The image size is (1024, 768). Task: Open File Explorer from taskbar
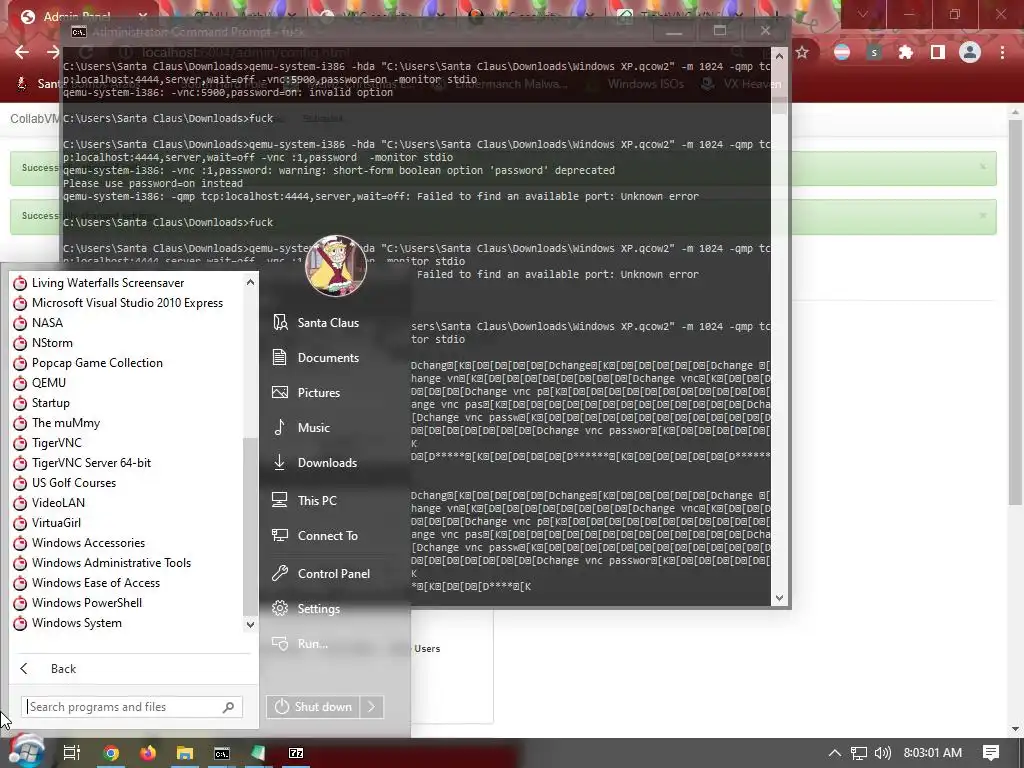[185, 753]
